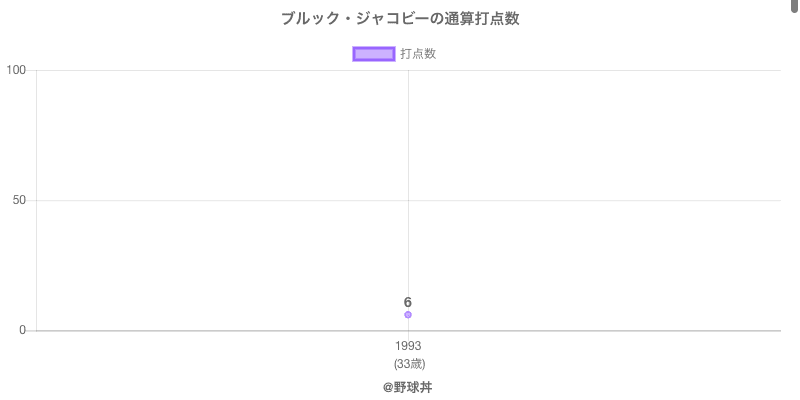Click the y-axis label 100

16,70
